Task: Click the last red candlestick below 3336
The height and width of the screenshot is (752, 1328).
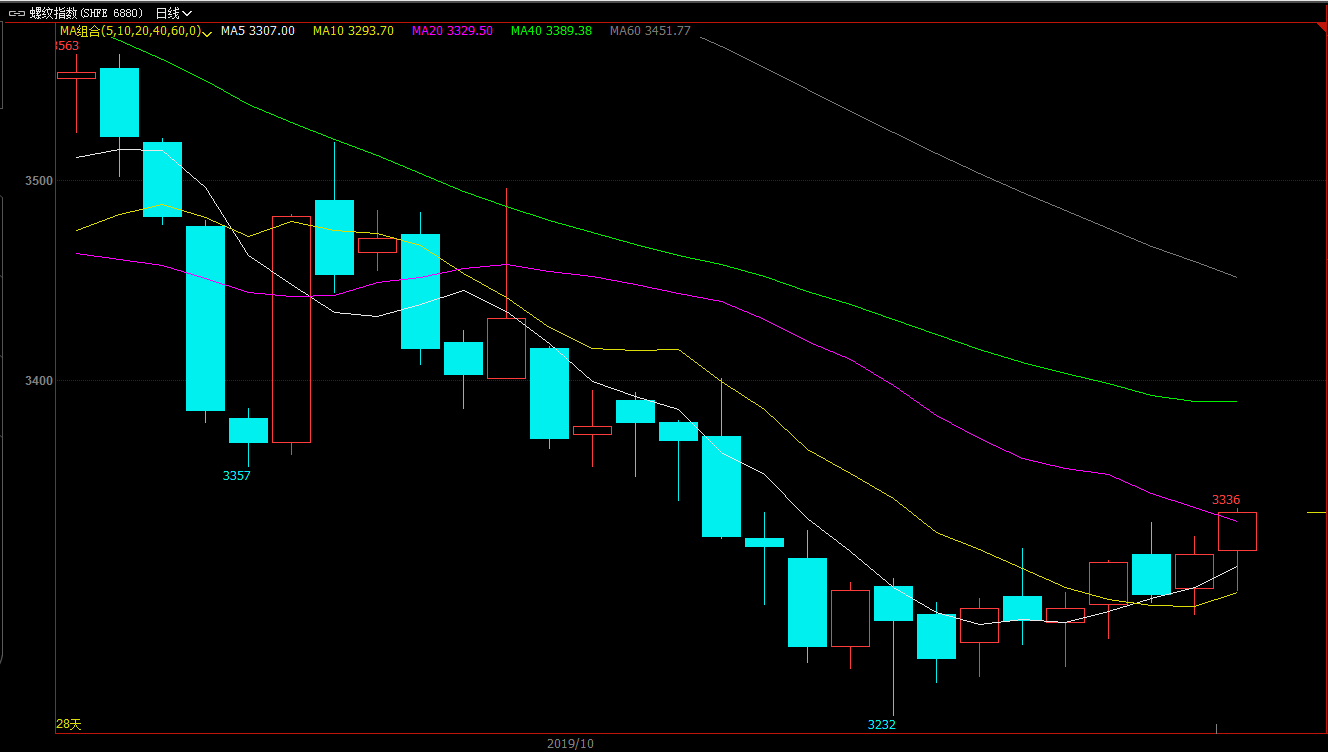Action: click(x=1237, y=531)
